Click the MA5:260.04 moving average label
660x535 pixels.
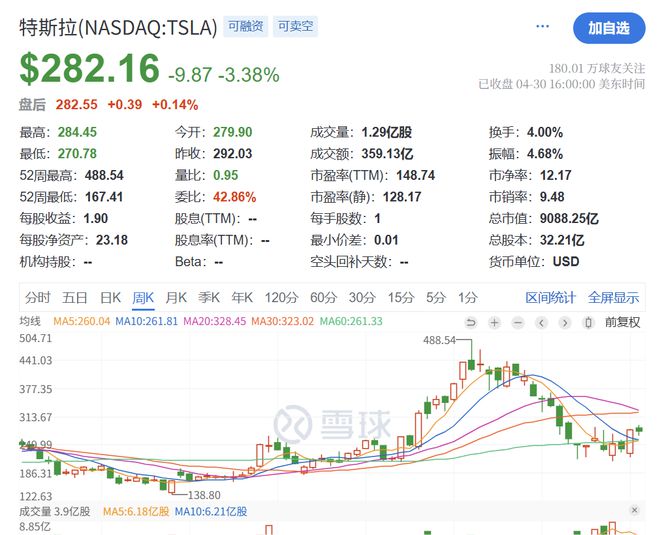click(81, 322)
